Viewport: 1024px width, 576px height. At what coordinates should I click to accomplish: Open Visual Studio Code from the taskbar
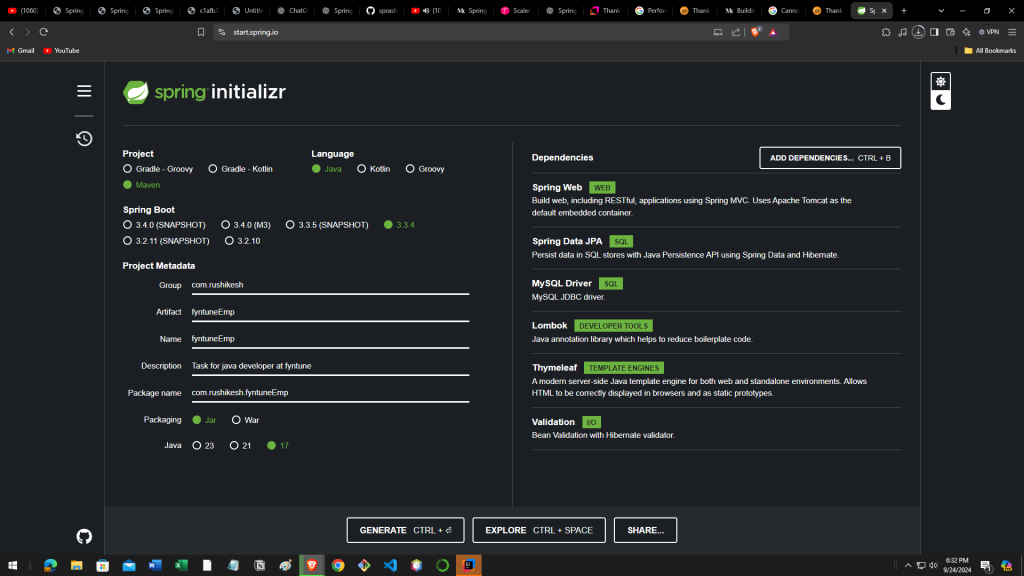tap(391, 566)
